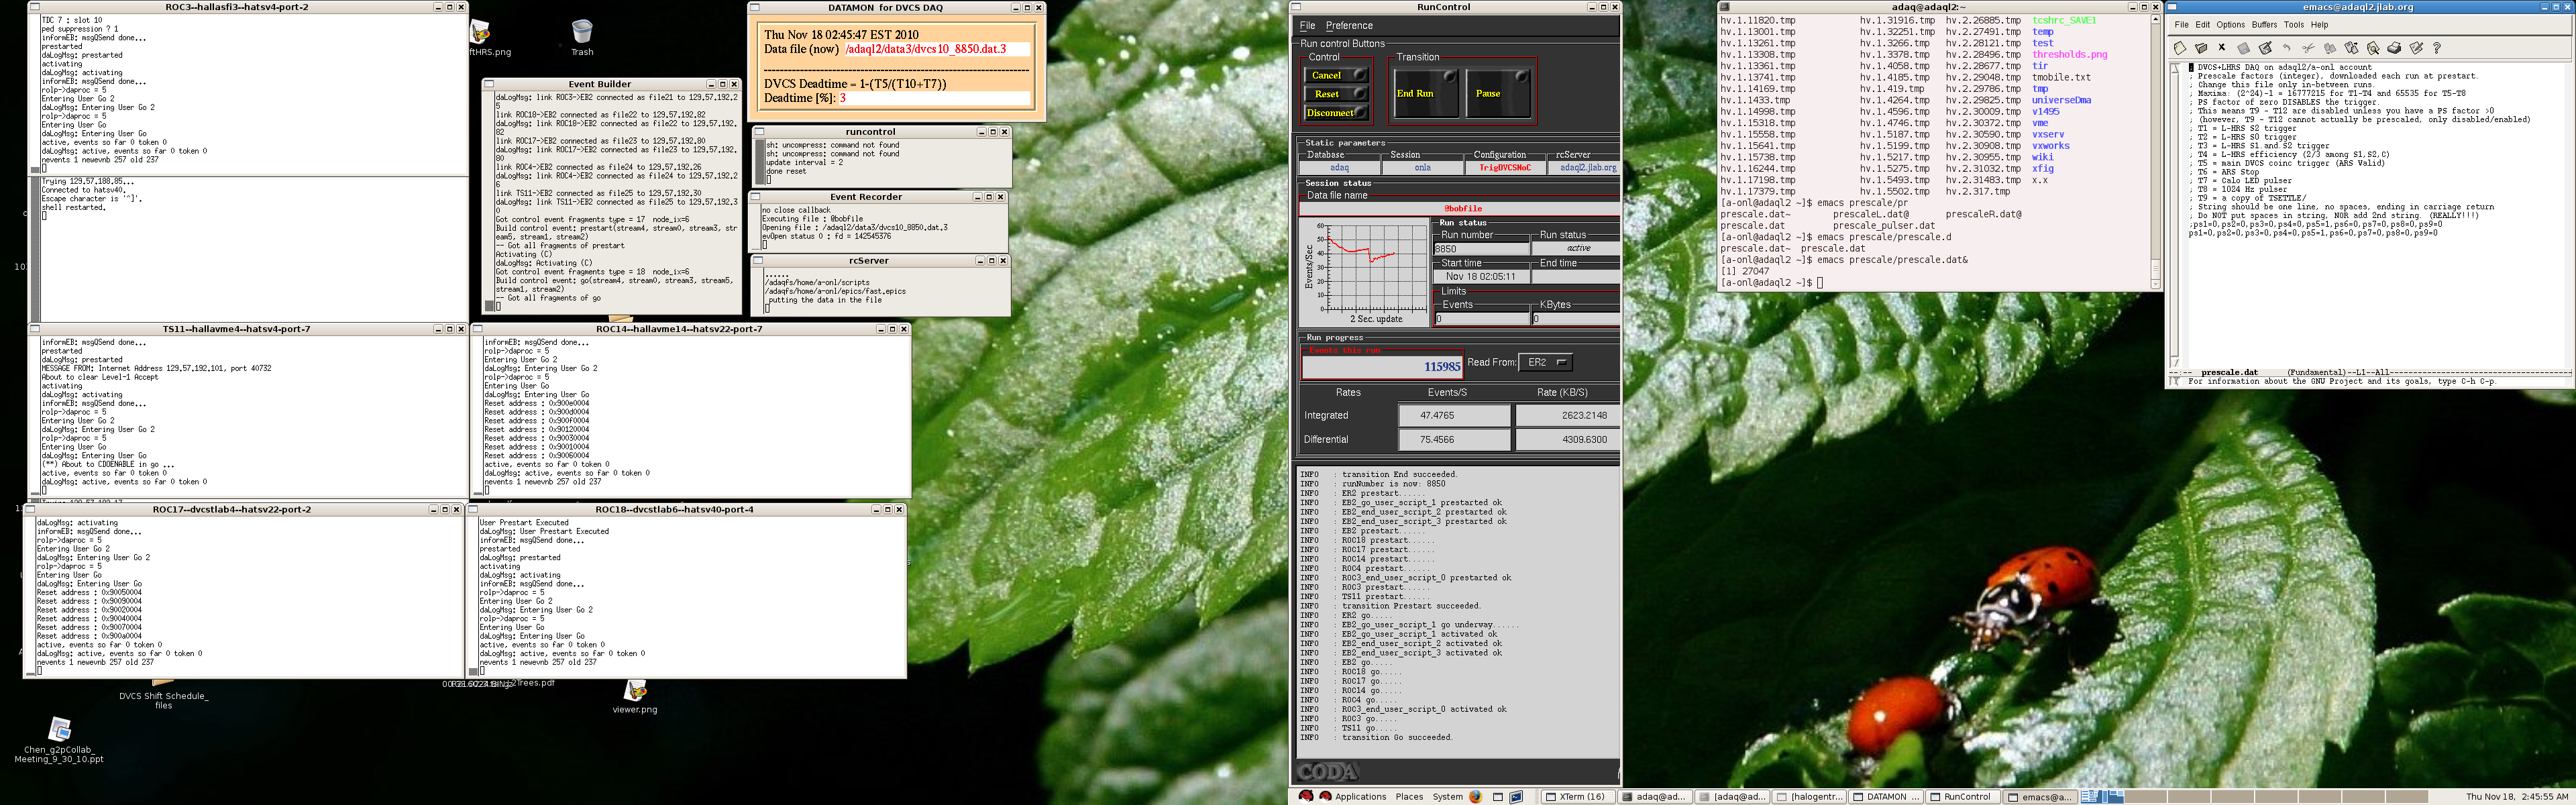Image resolution: width=2576 pixels, height=805 pixels.
Task: Click the emacs Undo arrow icon
Action: coord(2286,48)
